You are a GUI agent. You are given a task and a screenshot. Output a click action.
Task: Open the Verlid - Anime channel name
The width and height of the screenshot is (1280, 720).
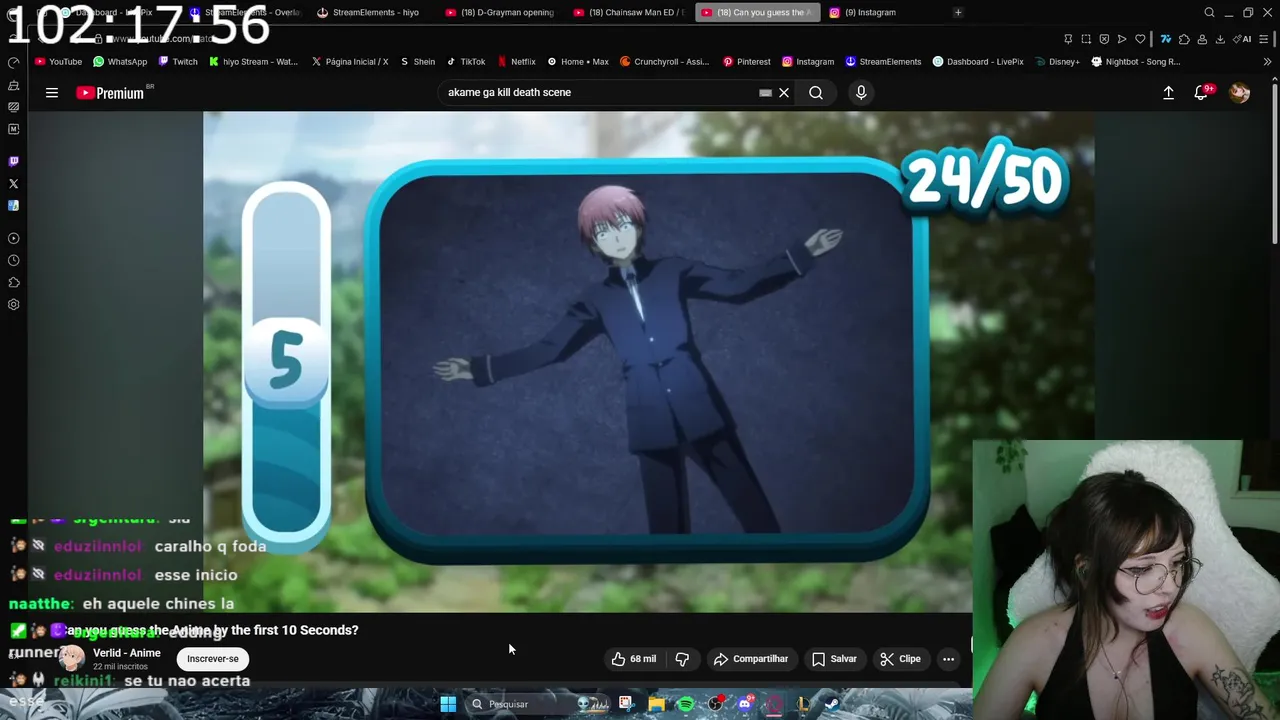[x=127, y=653]
